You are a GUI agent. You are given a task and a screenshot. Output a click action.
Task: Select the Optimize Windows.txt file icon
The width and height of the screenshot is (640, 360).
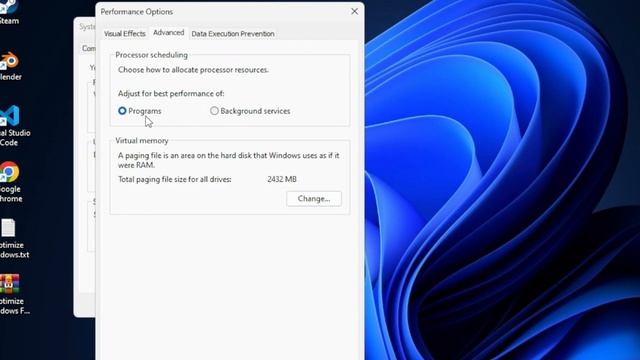pos(13,238)
